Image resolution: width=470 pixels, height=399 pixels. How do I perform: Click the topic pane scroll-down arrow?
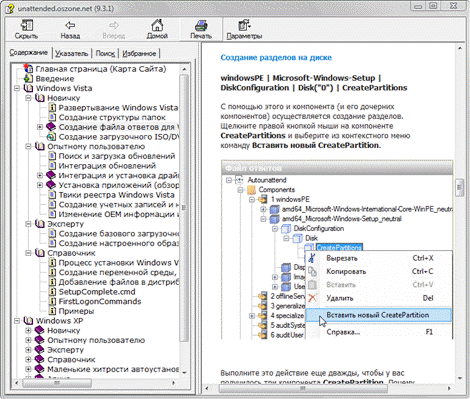coord(460,378)
